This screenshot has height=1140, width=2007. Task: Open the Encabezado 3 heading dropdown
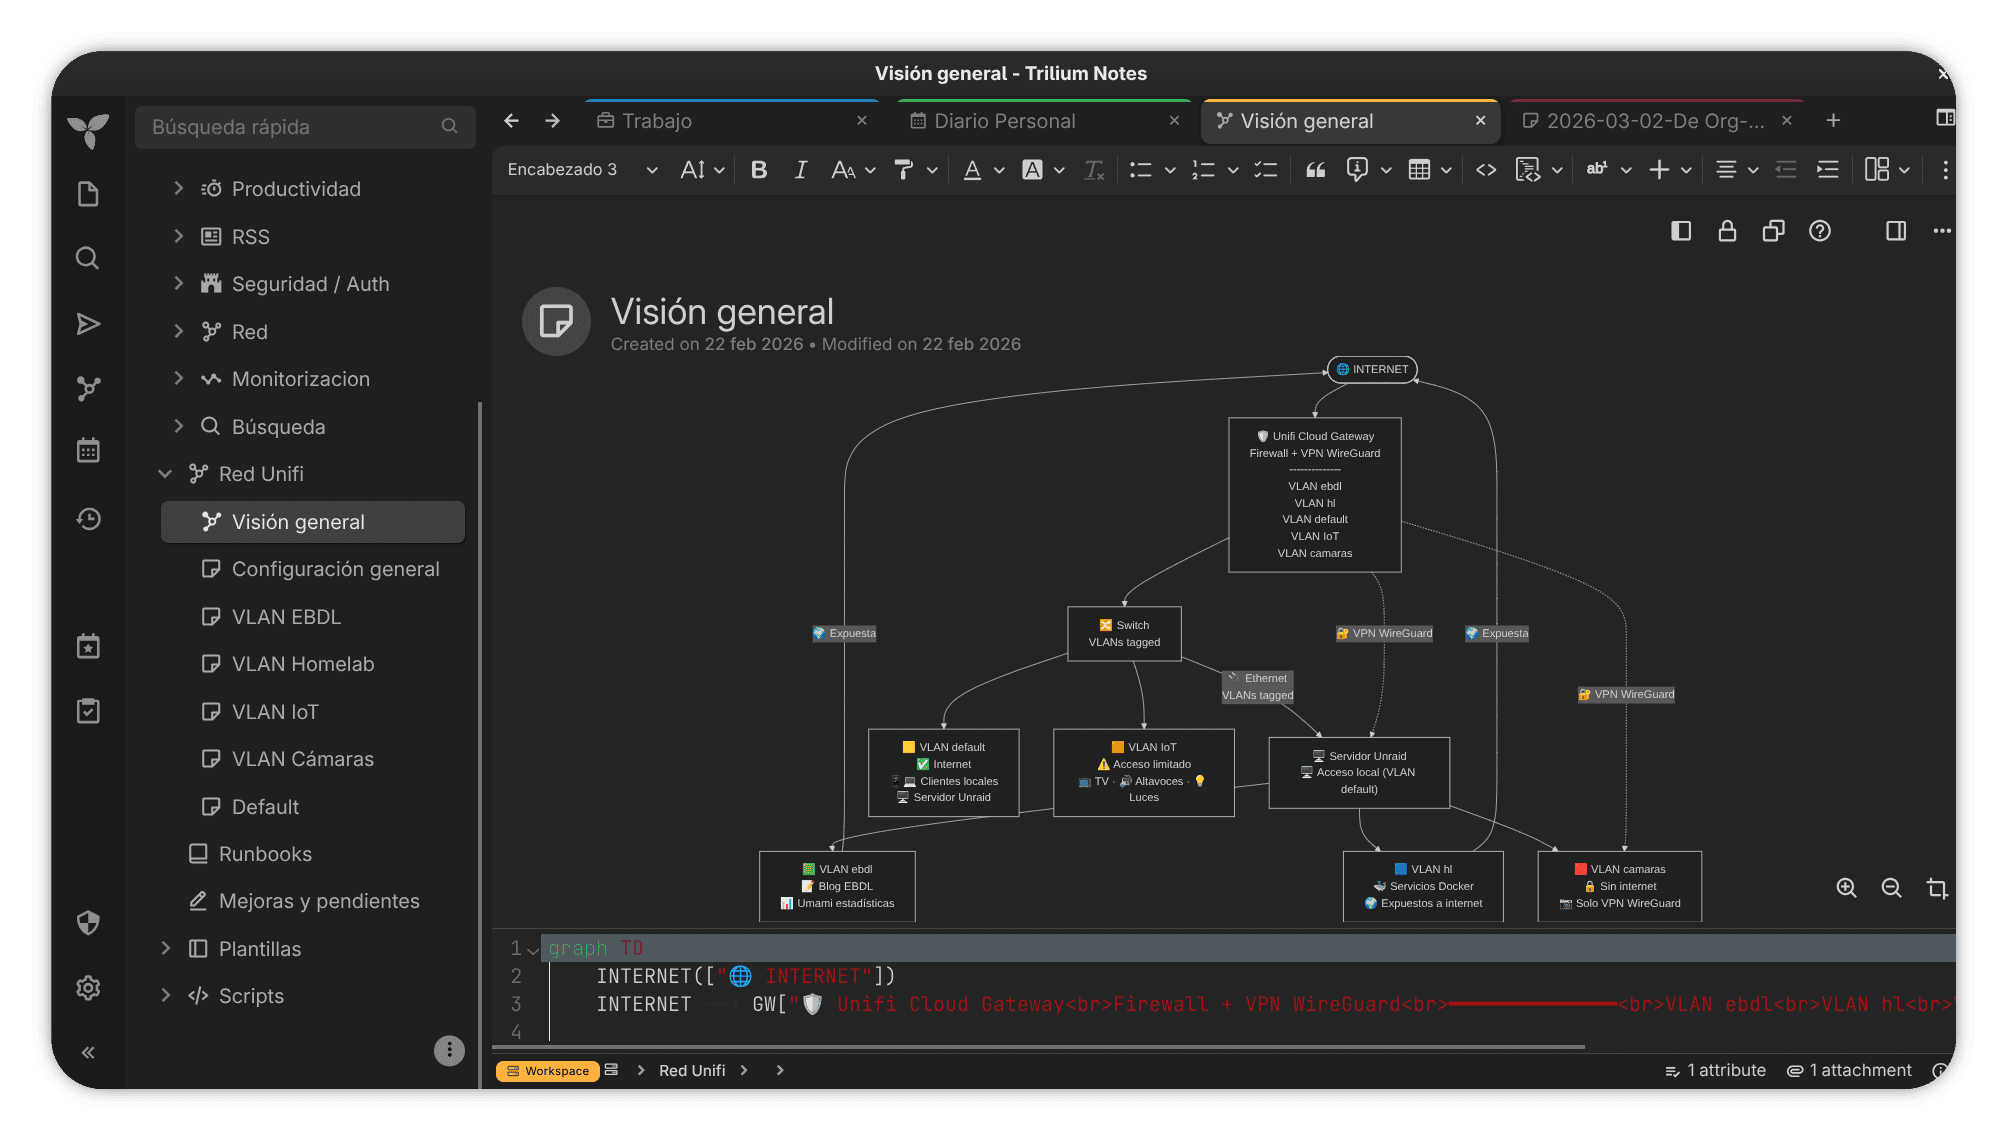[582, 170]
